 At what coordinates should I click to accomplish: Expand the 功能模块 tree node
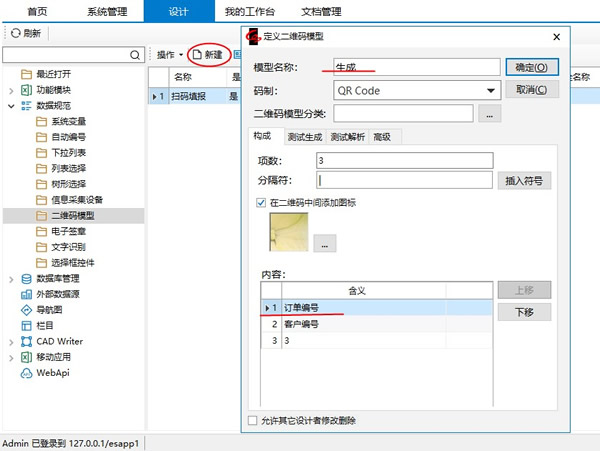coord(11,90)
